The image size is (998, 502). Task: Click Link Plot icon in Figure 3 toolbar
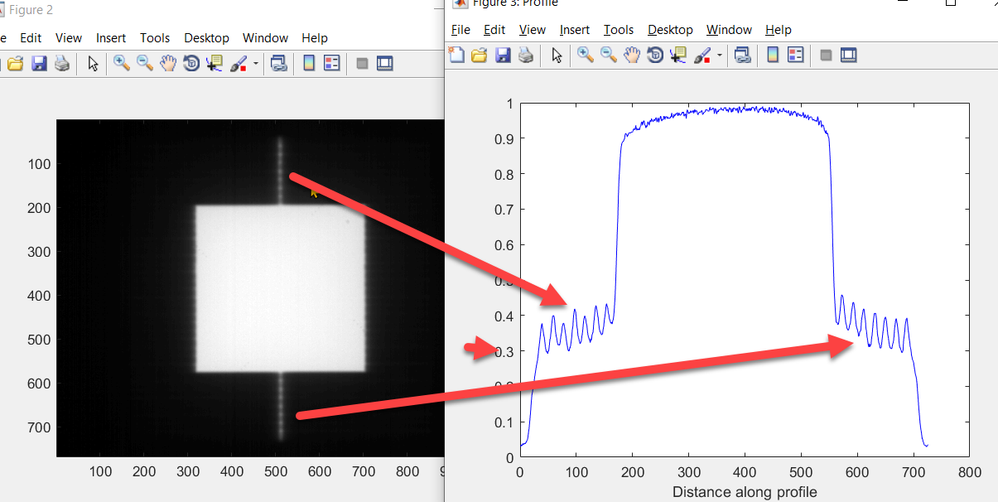pyautogui.click(x=742, y=55)
